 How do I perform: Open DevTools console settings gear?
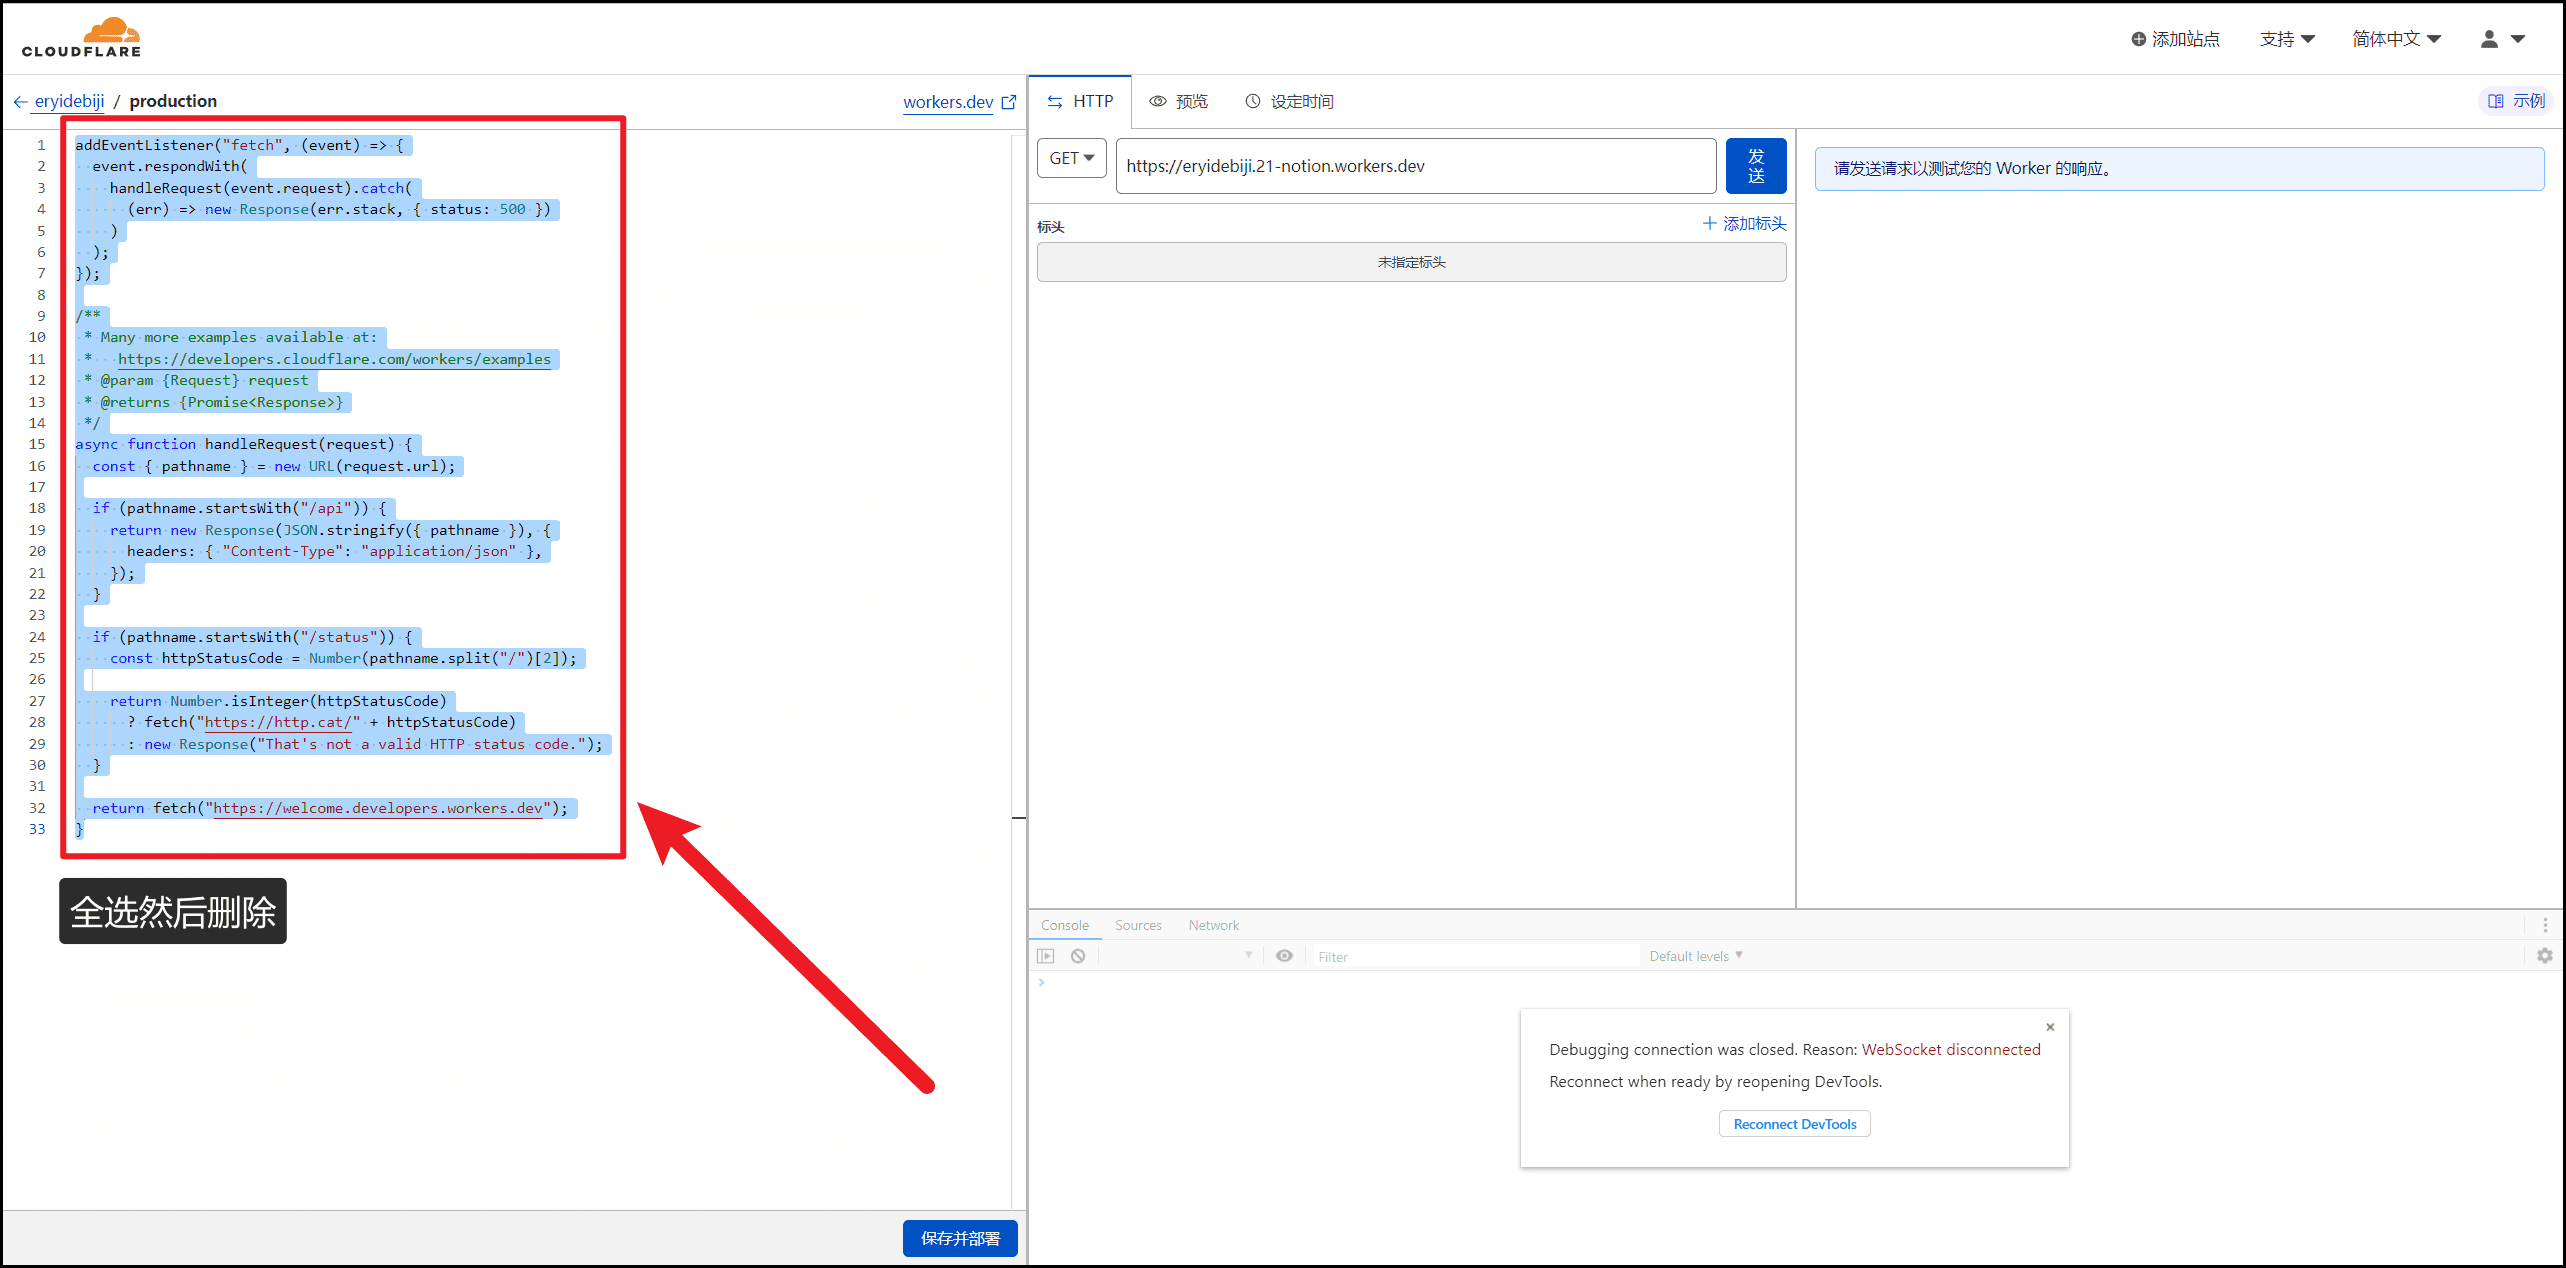pyautogui.click(x=2545, y=956)
